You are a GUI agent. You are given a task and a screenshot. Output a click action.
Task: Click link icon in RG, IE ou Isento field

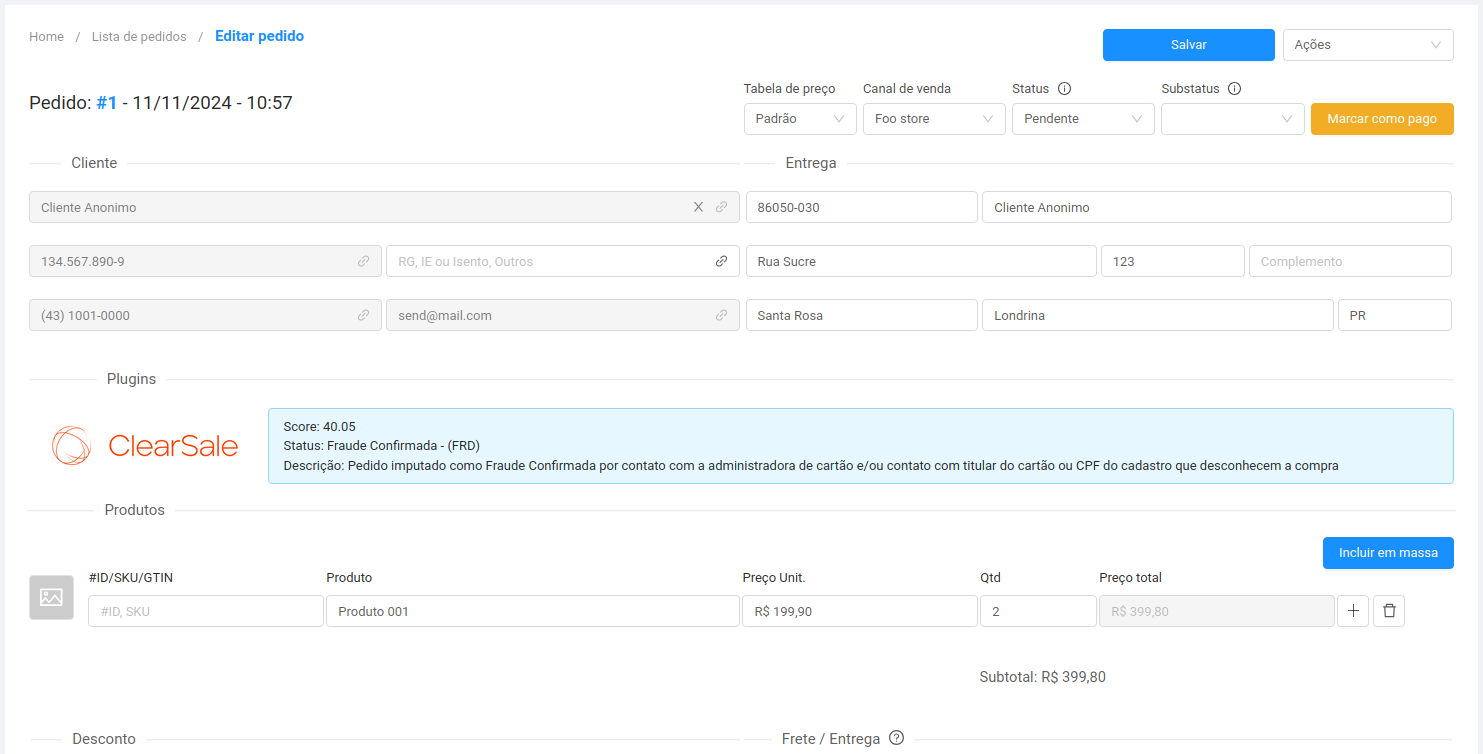point(721,261)
